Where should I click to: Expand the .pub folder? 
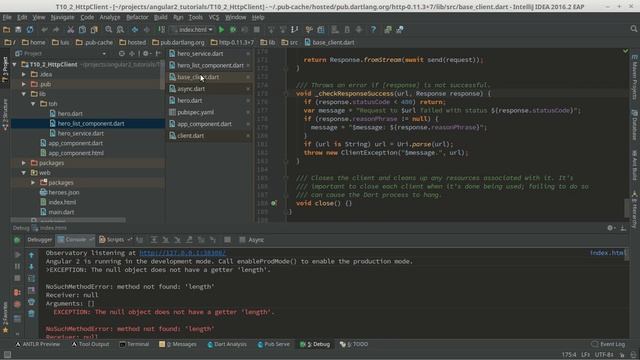coord(24,84)
